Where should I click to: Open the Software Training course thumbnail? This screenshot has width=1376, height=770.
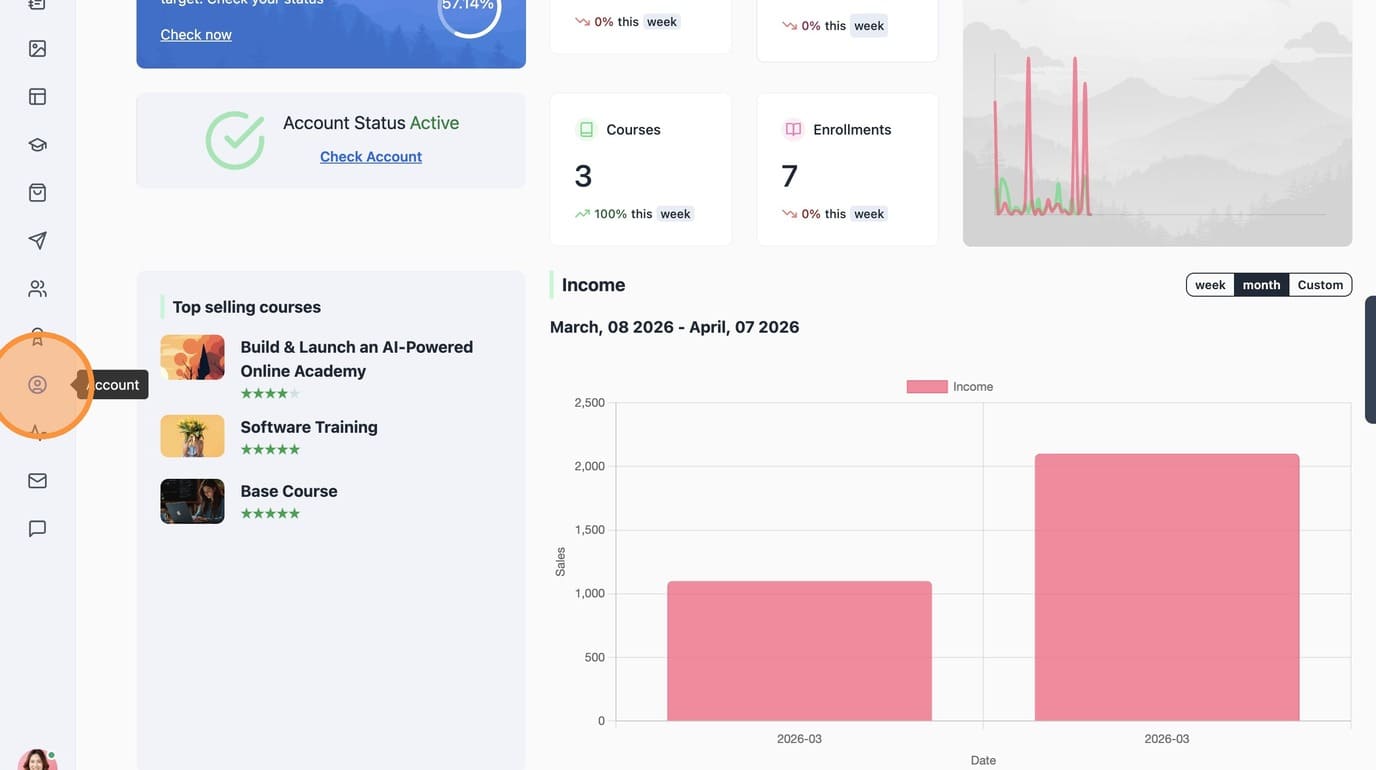[x=192, y=436]
